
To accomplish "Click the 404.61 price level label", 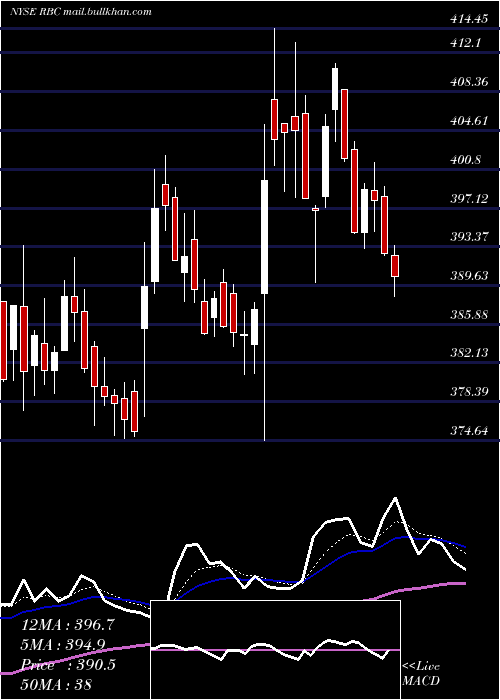I will pos(469,121).
